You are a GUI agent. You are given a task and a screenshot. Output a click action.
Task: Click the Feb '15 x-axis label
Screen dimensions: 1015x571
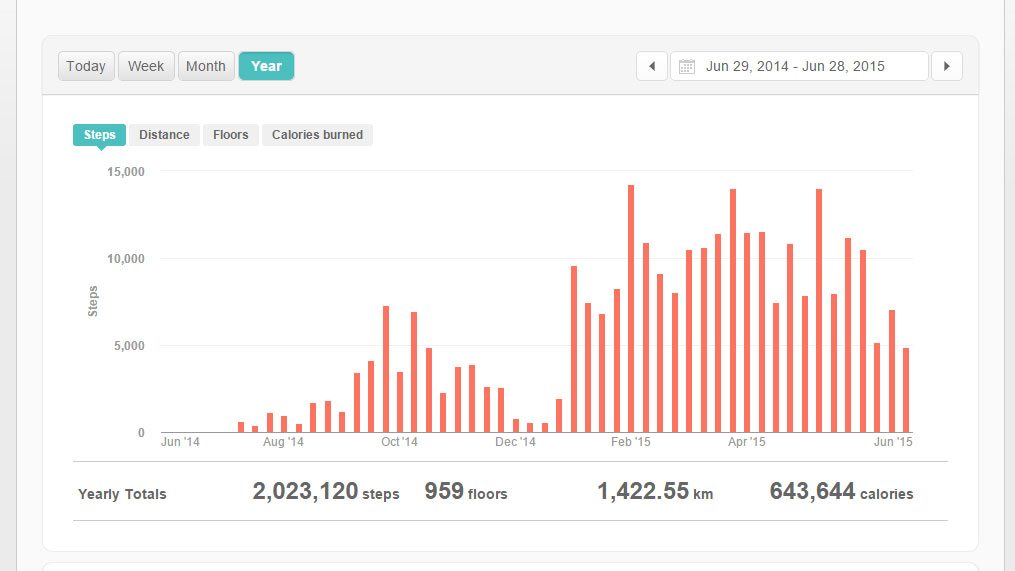click(630, 442)
